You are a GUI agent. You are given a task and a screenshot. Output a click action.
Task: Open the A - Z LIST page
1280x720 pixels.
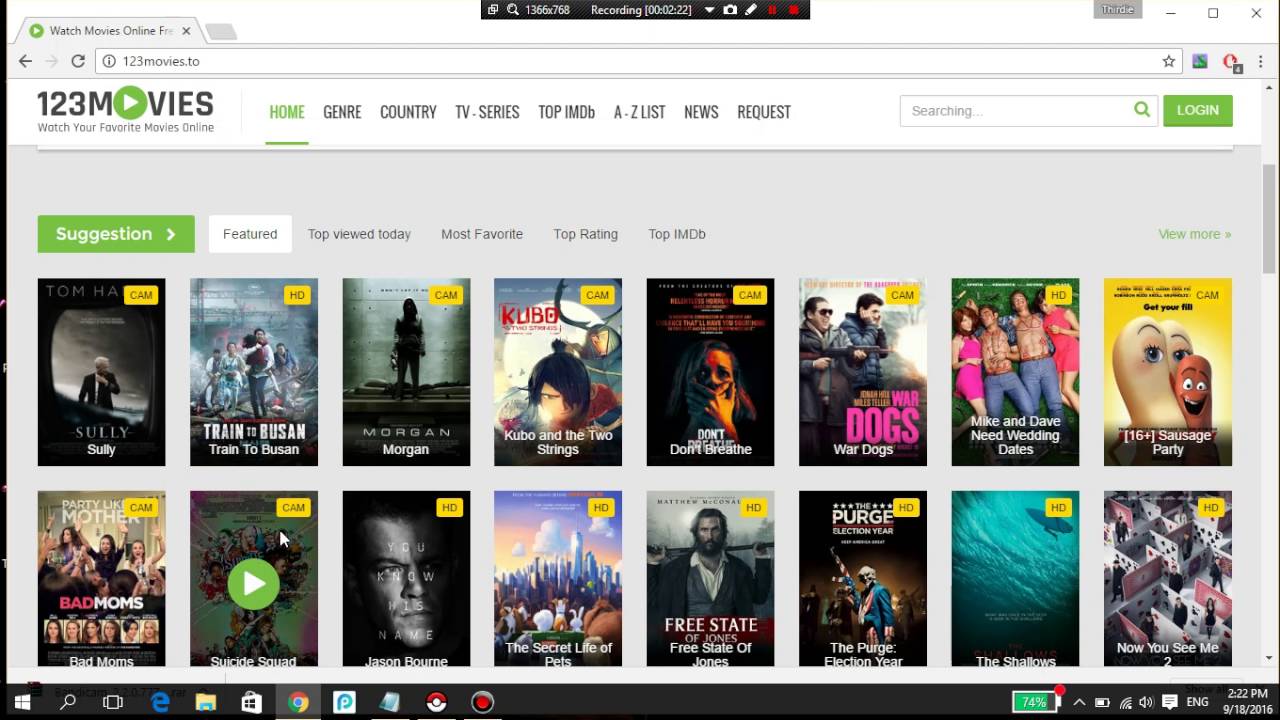[639, 112]
